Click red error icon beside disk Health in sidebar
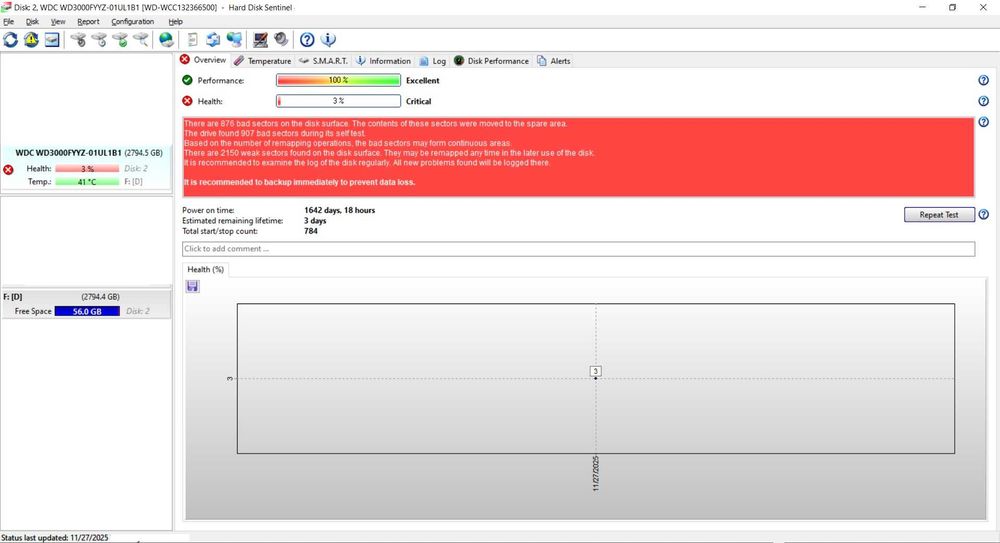The height and width of the screenshot is (543, 1000). pyautogui.click(x=8, y=170)
